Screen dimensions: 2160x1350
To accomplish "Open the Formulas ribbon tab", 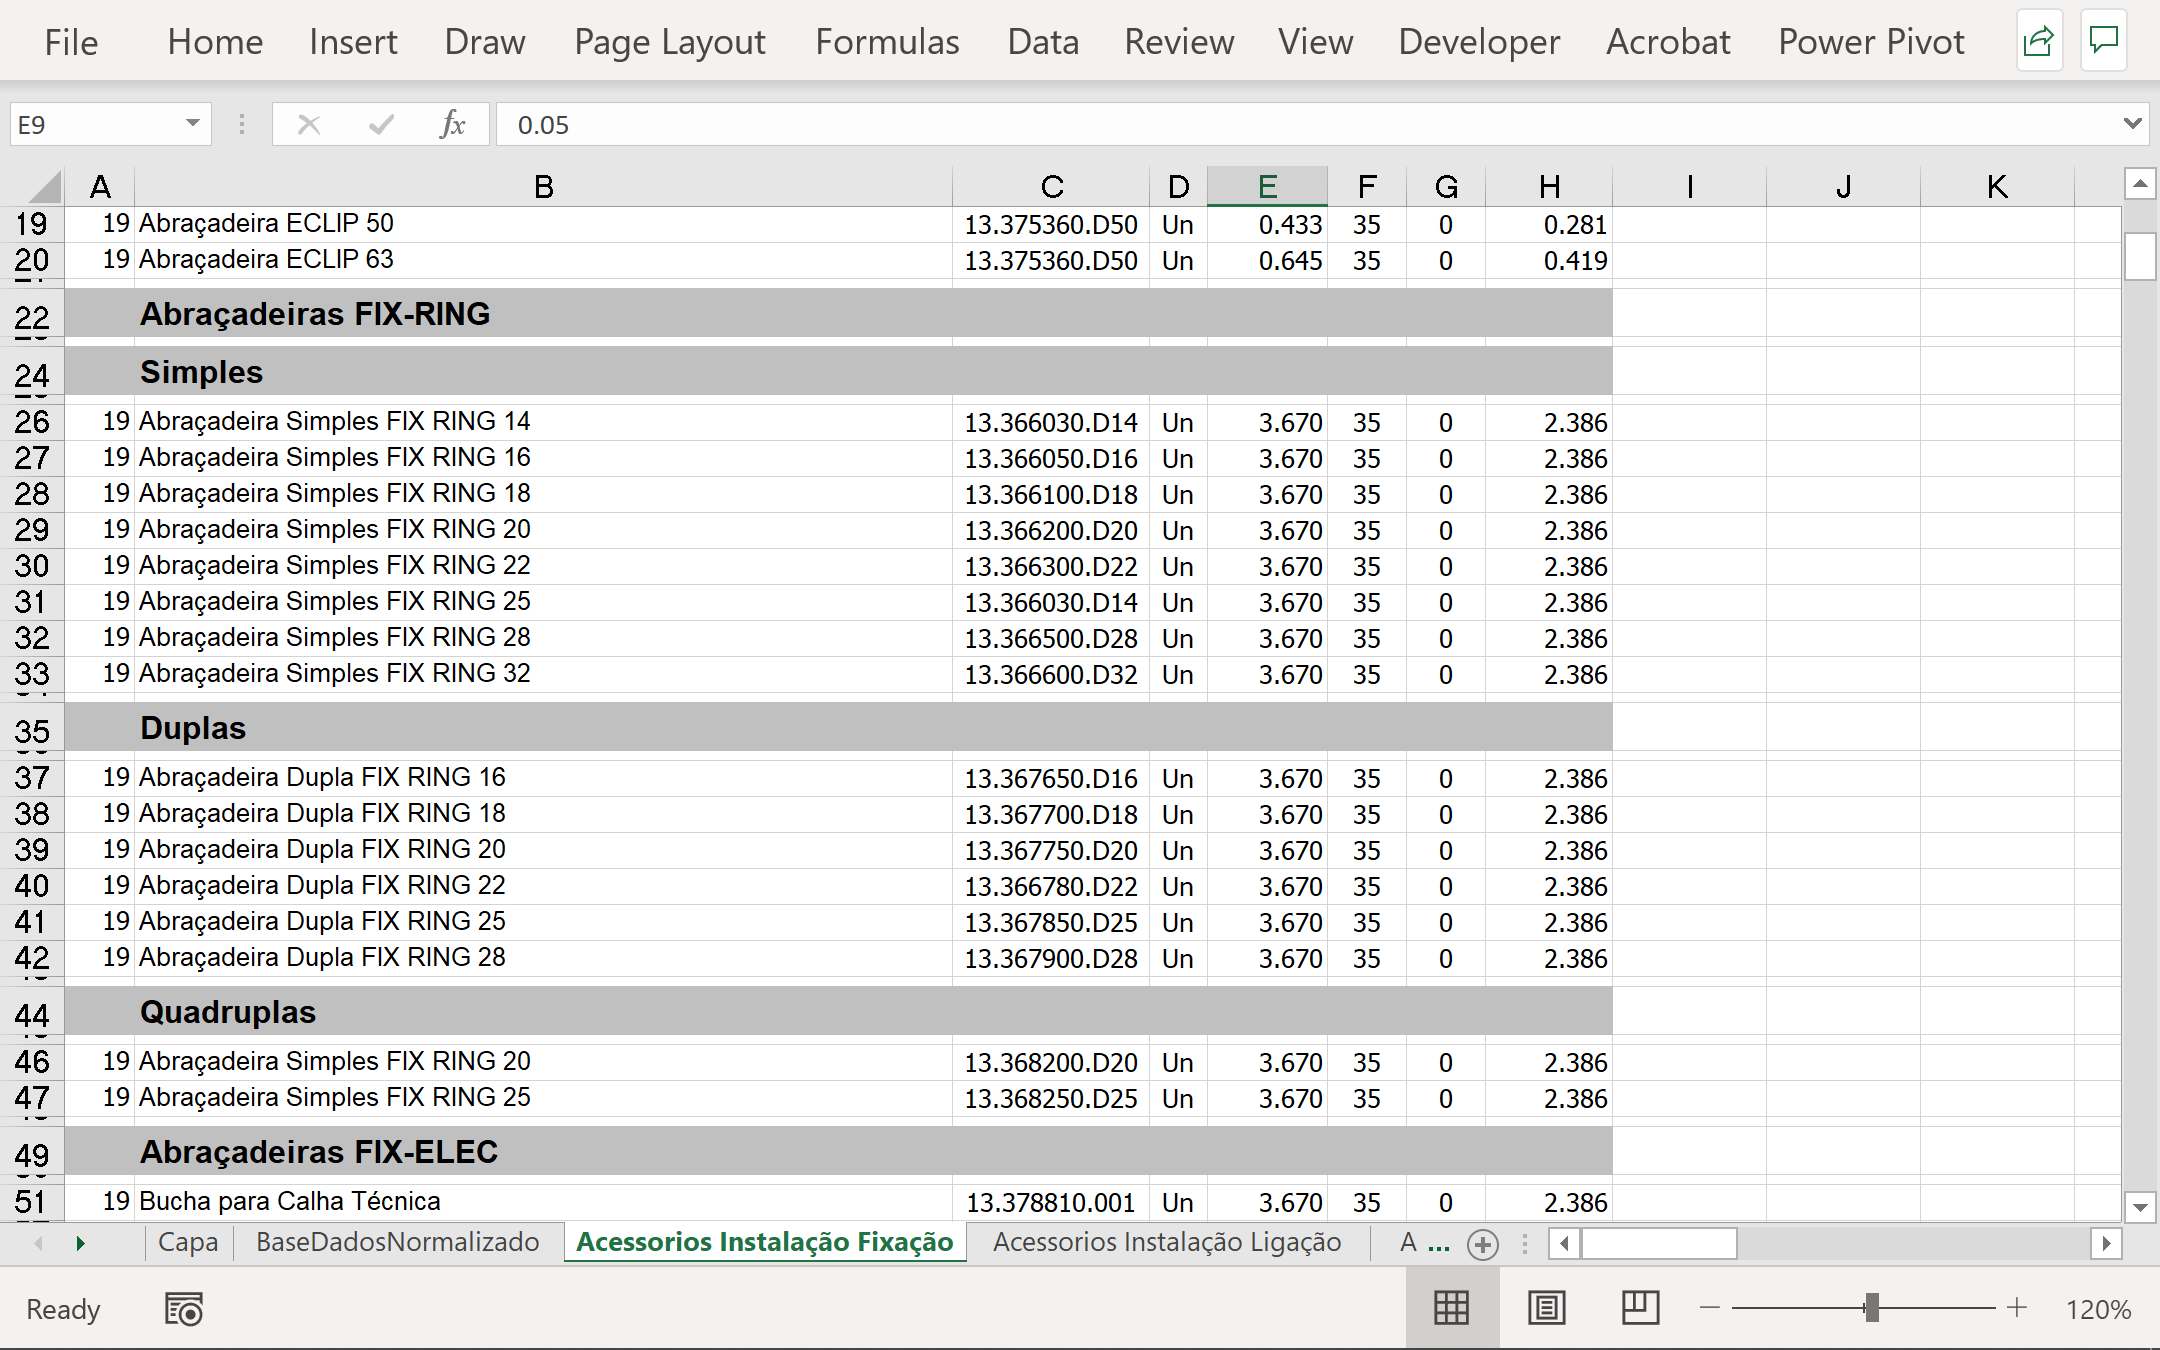I will 887,42.
